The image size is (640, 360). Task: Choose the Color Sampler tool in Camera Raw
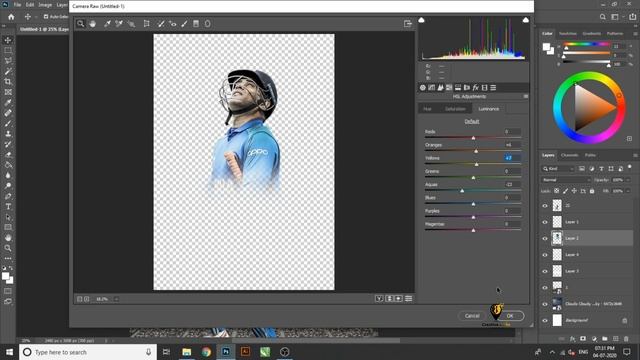click(x=119, y=24)
